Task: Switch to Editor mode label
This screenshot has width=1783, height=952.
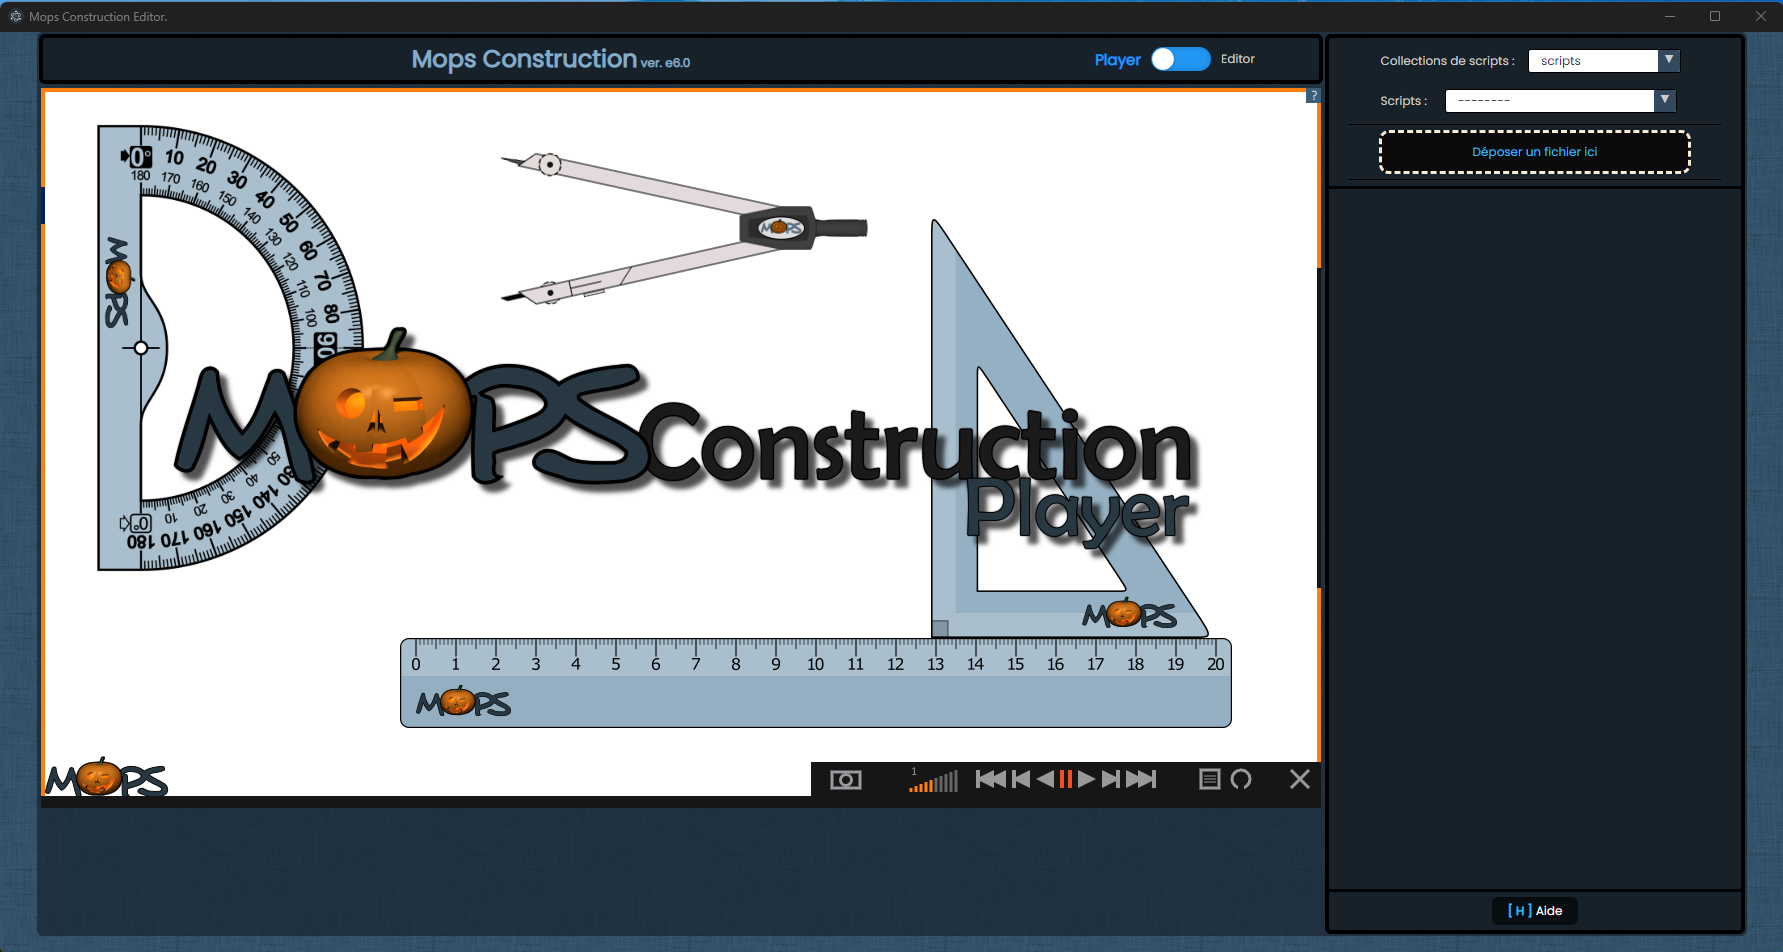Action: (x=1237, y=59)
